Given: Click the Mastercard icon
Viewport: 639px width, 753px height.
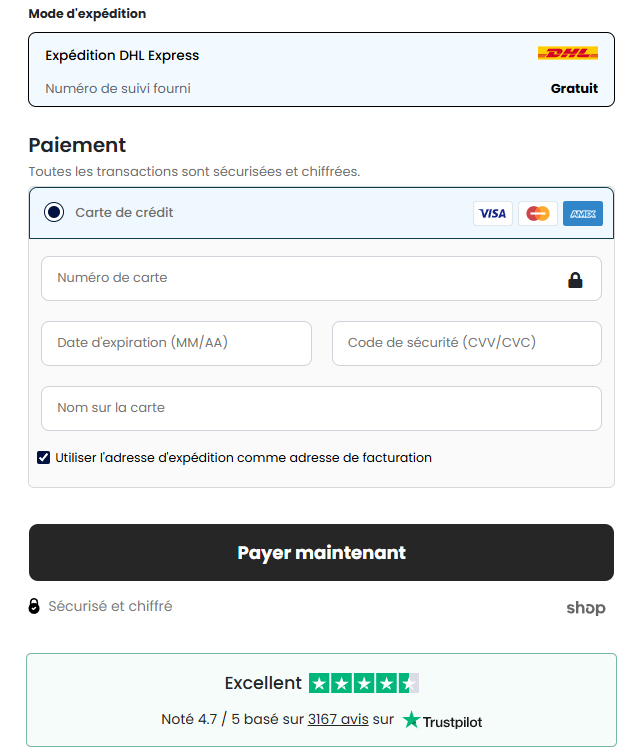Looking at the screenshot, I should click(x=538, y=213).
